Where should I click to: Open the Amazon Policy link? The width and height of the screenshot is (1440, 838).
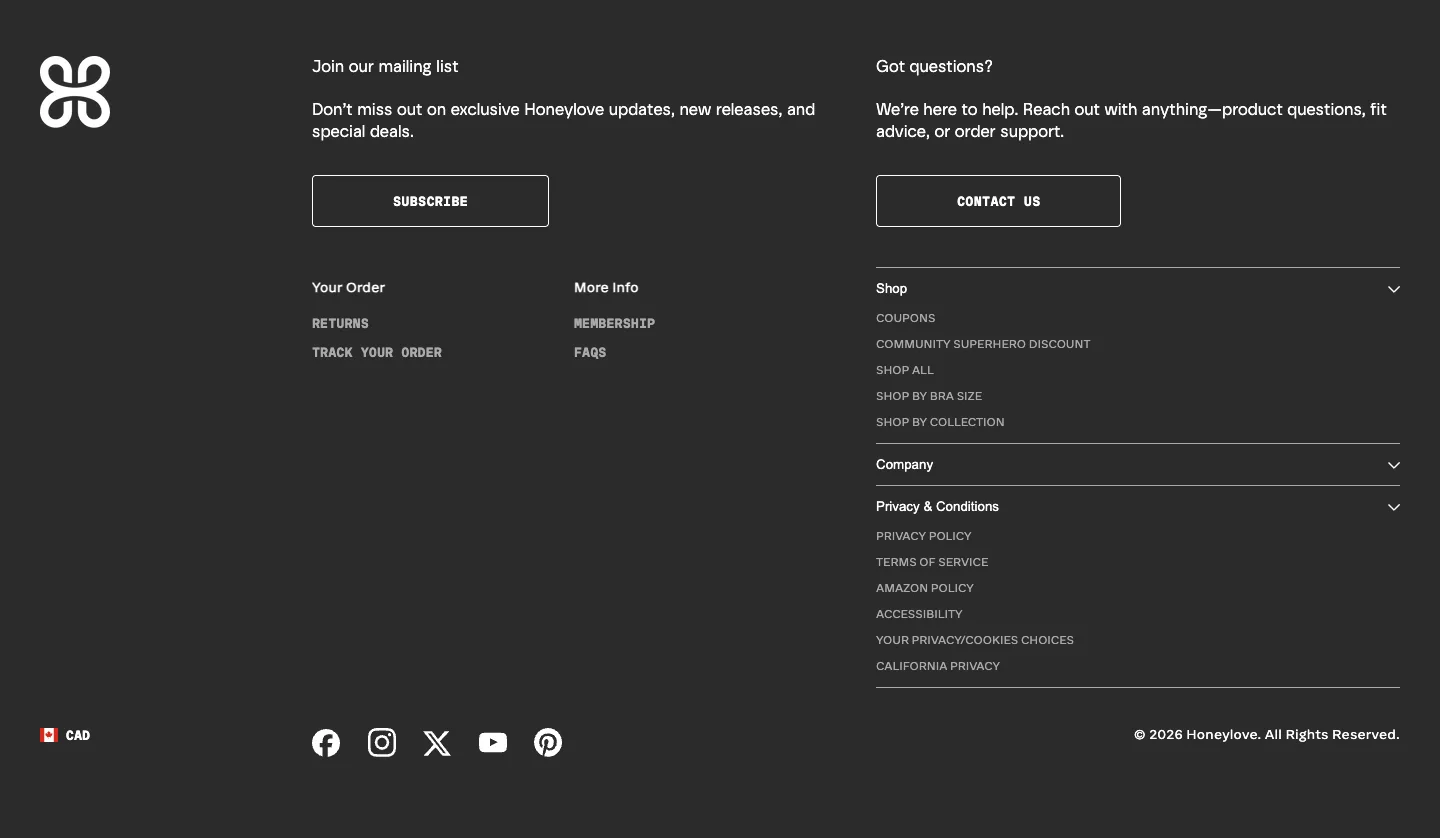925,588
